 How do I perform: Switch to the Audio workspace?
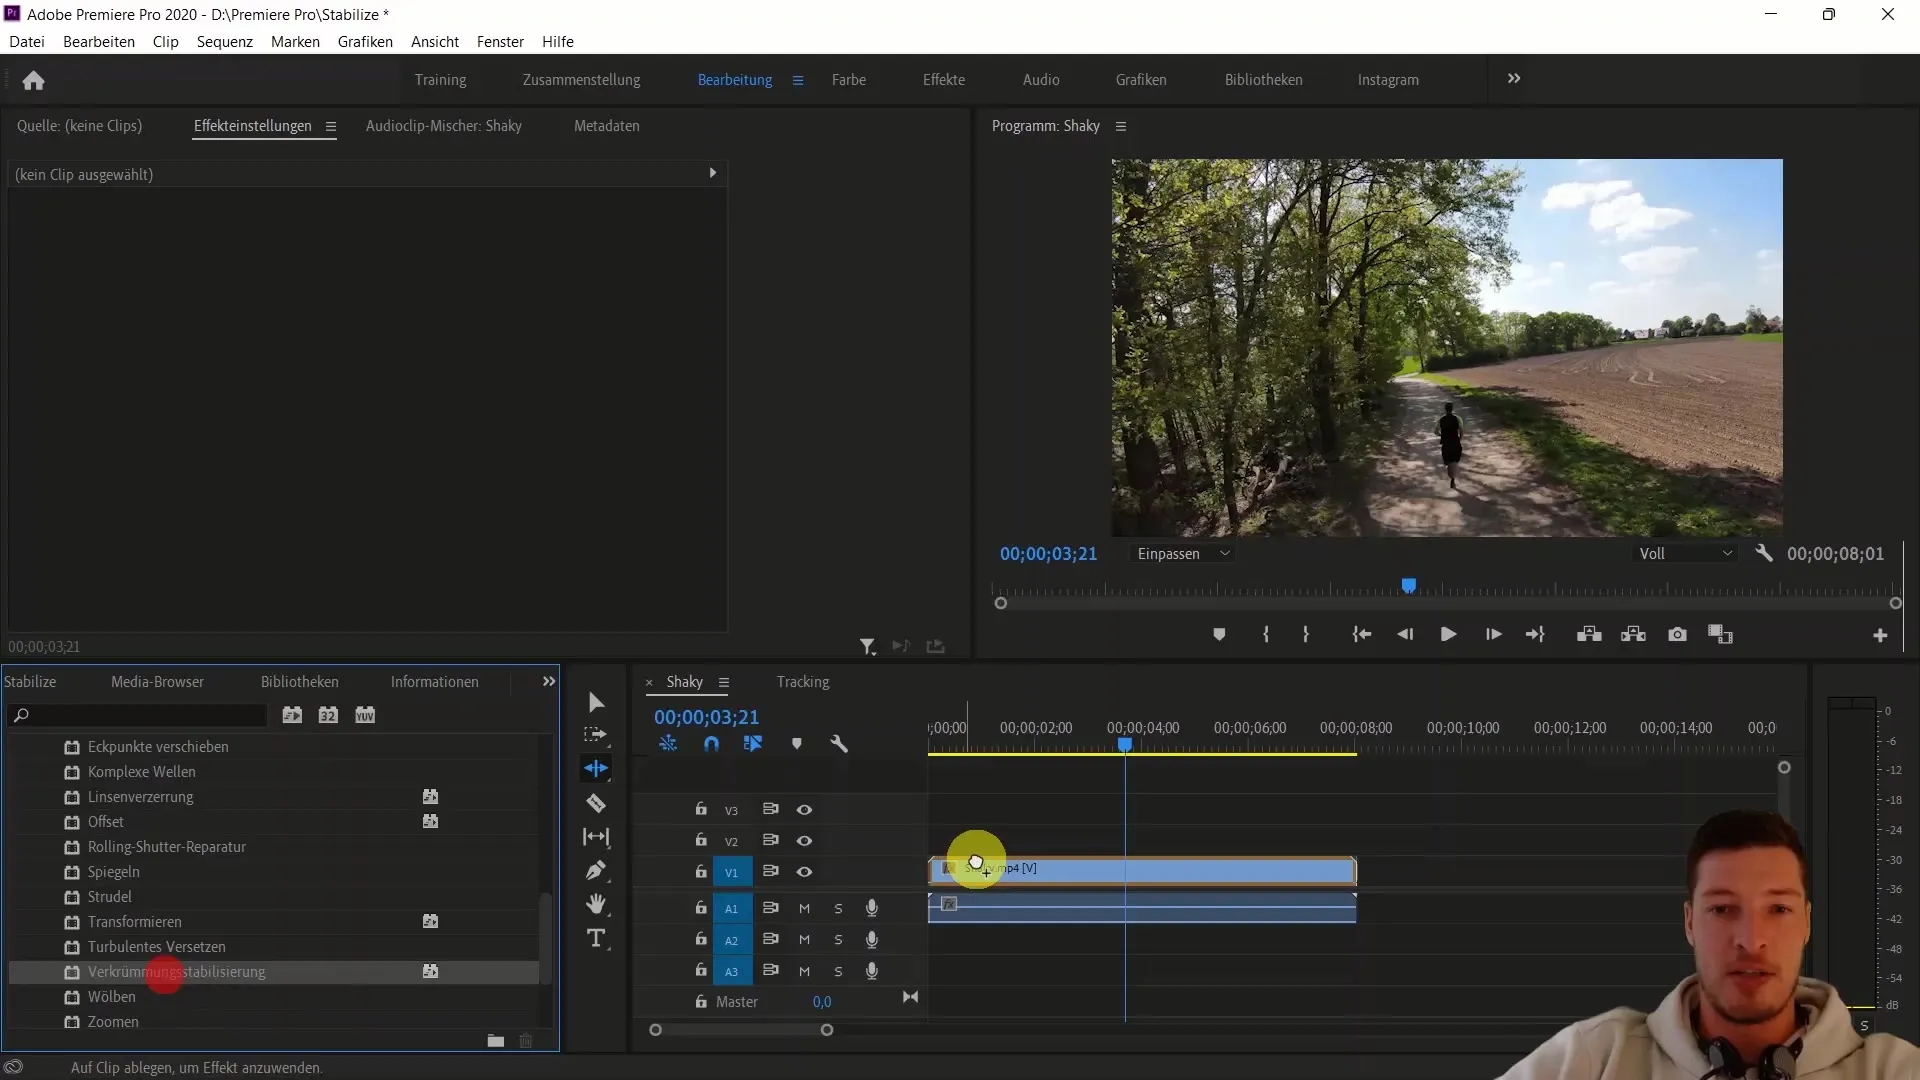tap(1040, 80)
